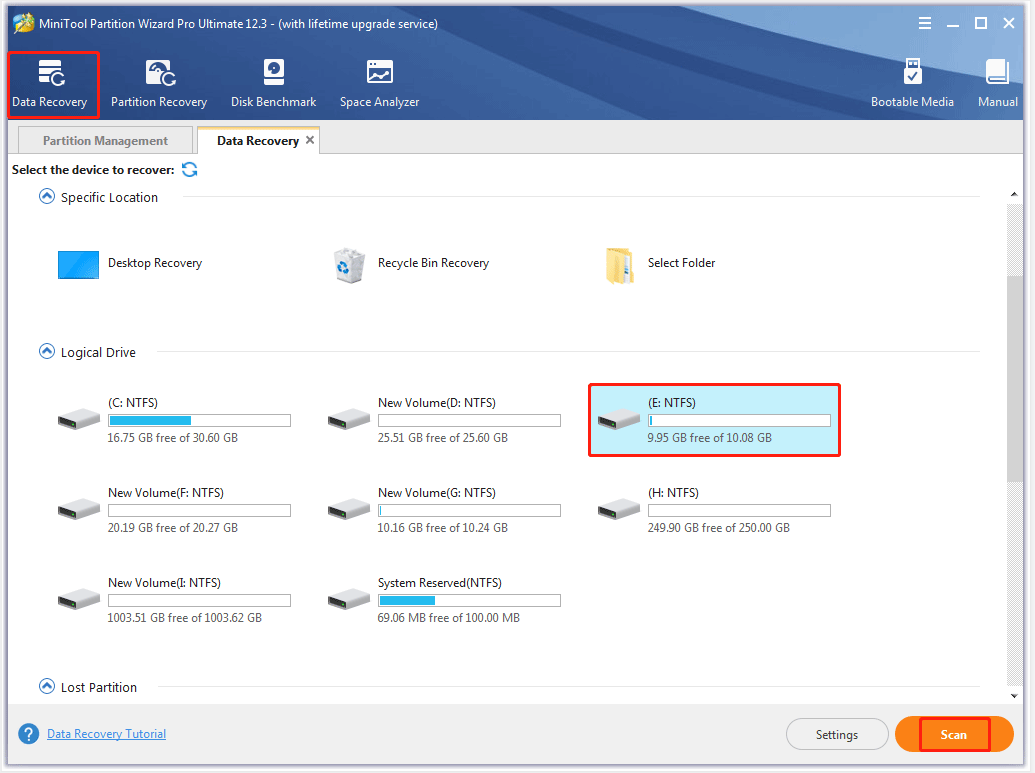Click the Scan button

954,734
